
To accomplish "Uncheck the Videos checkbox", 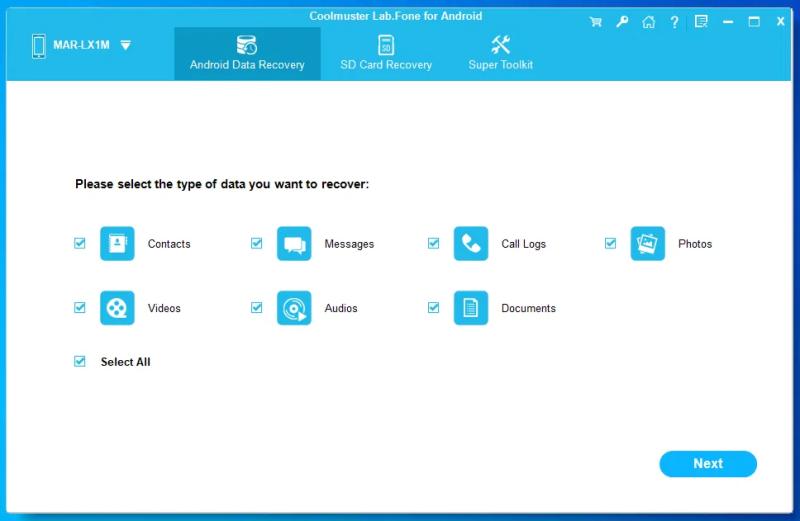I will point(80,308).
